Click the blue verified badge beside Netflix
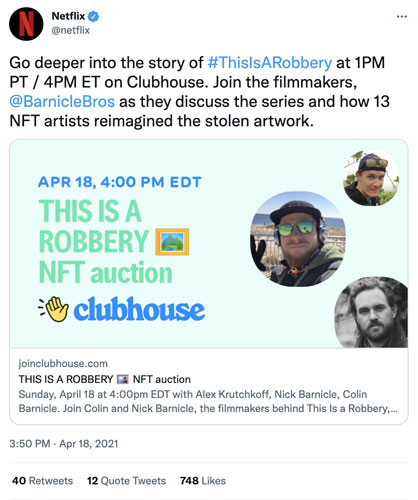This screenshot has height=500, width=418. [93, 16]
